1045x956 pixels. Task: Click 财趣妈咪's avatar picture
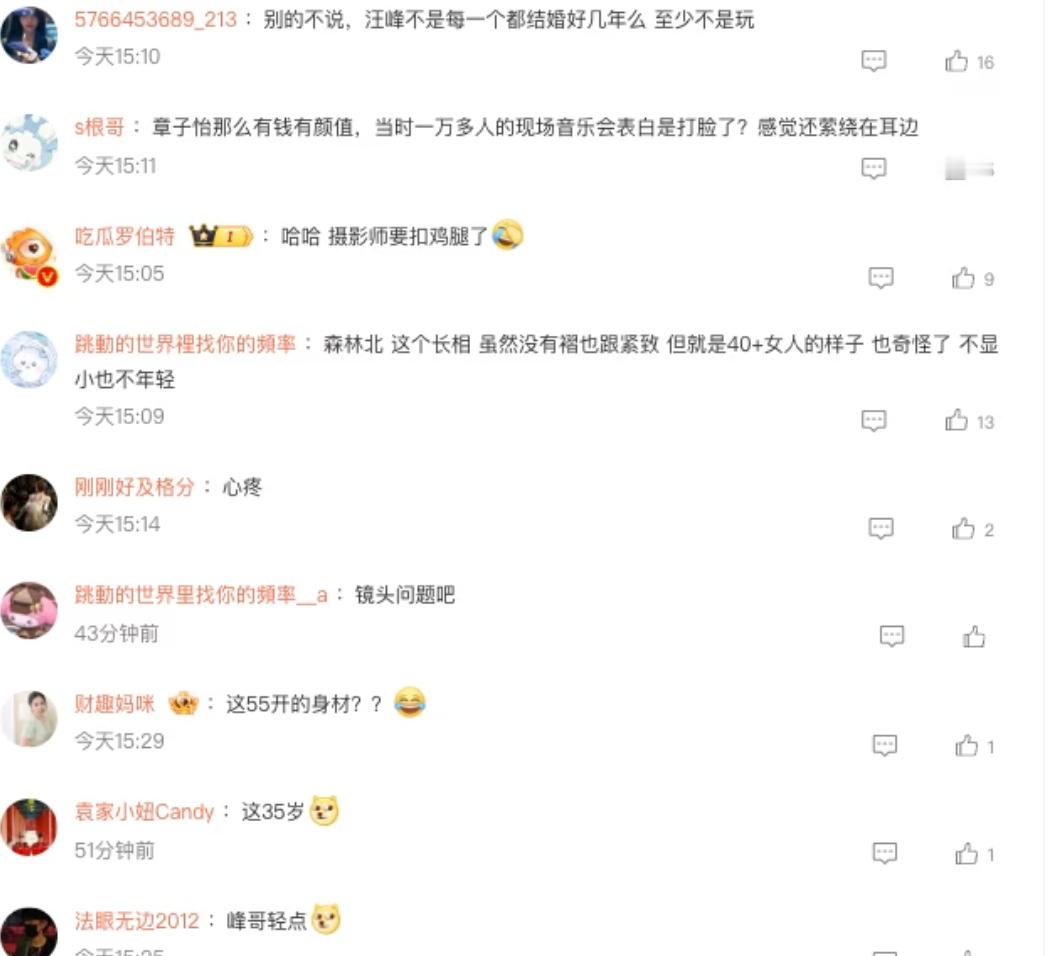[x=29, y=719]
